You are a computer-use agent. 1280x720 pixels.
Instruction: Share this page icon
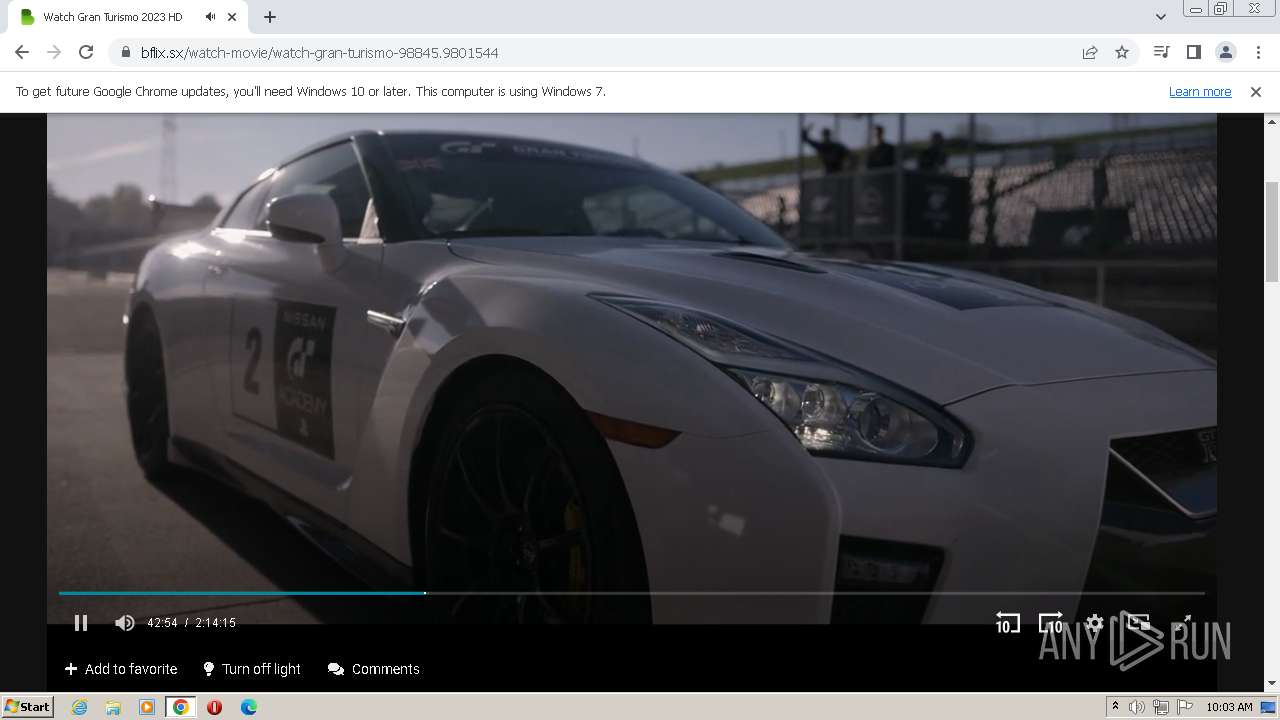click(1090, 52)
